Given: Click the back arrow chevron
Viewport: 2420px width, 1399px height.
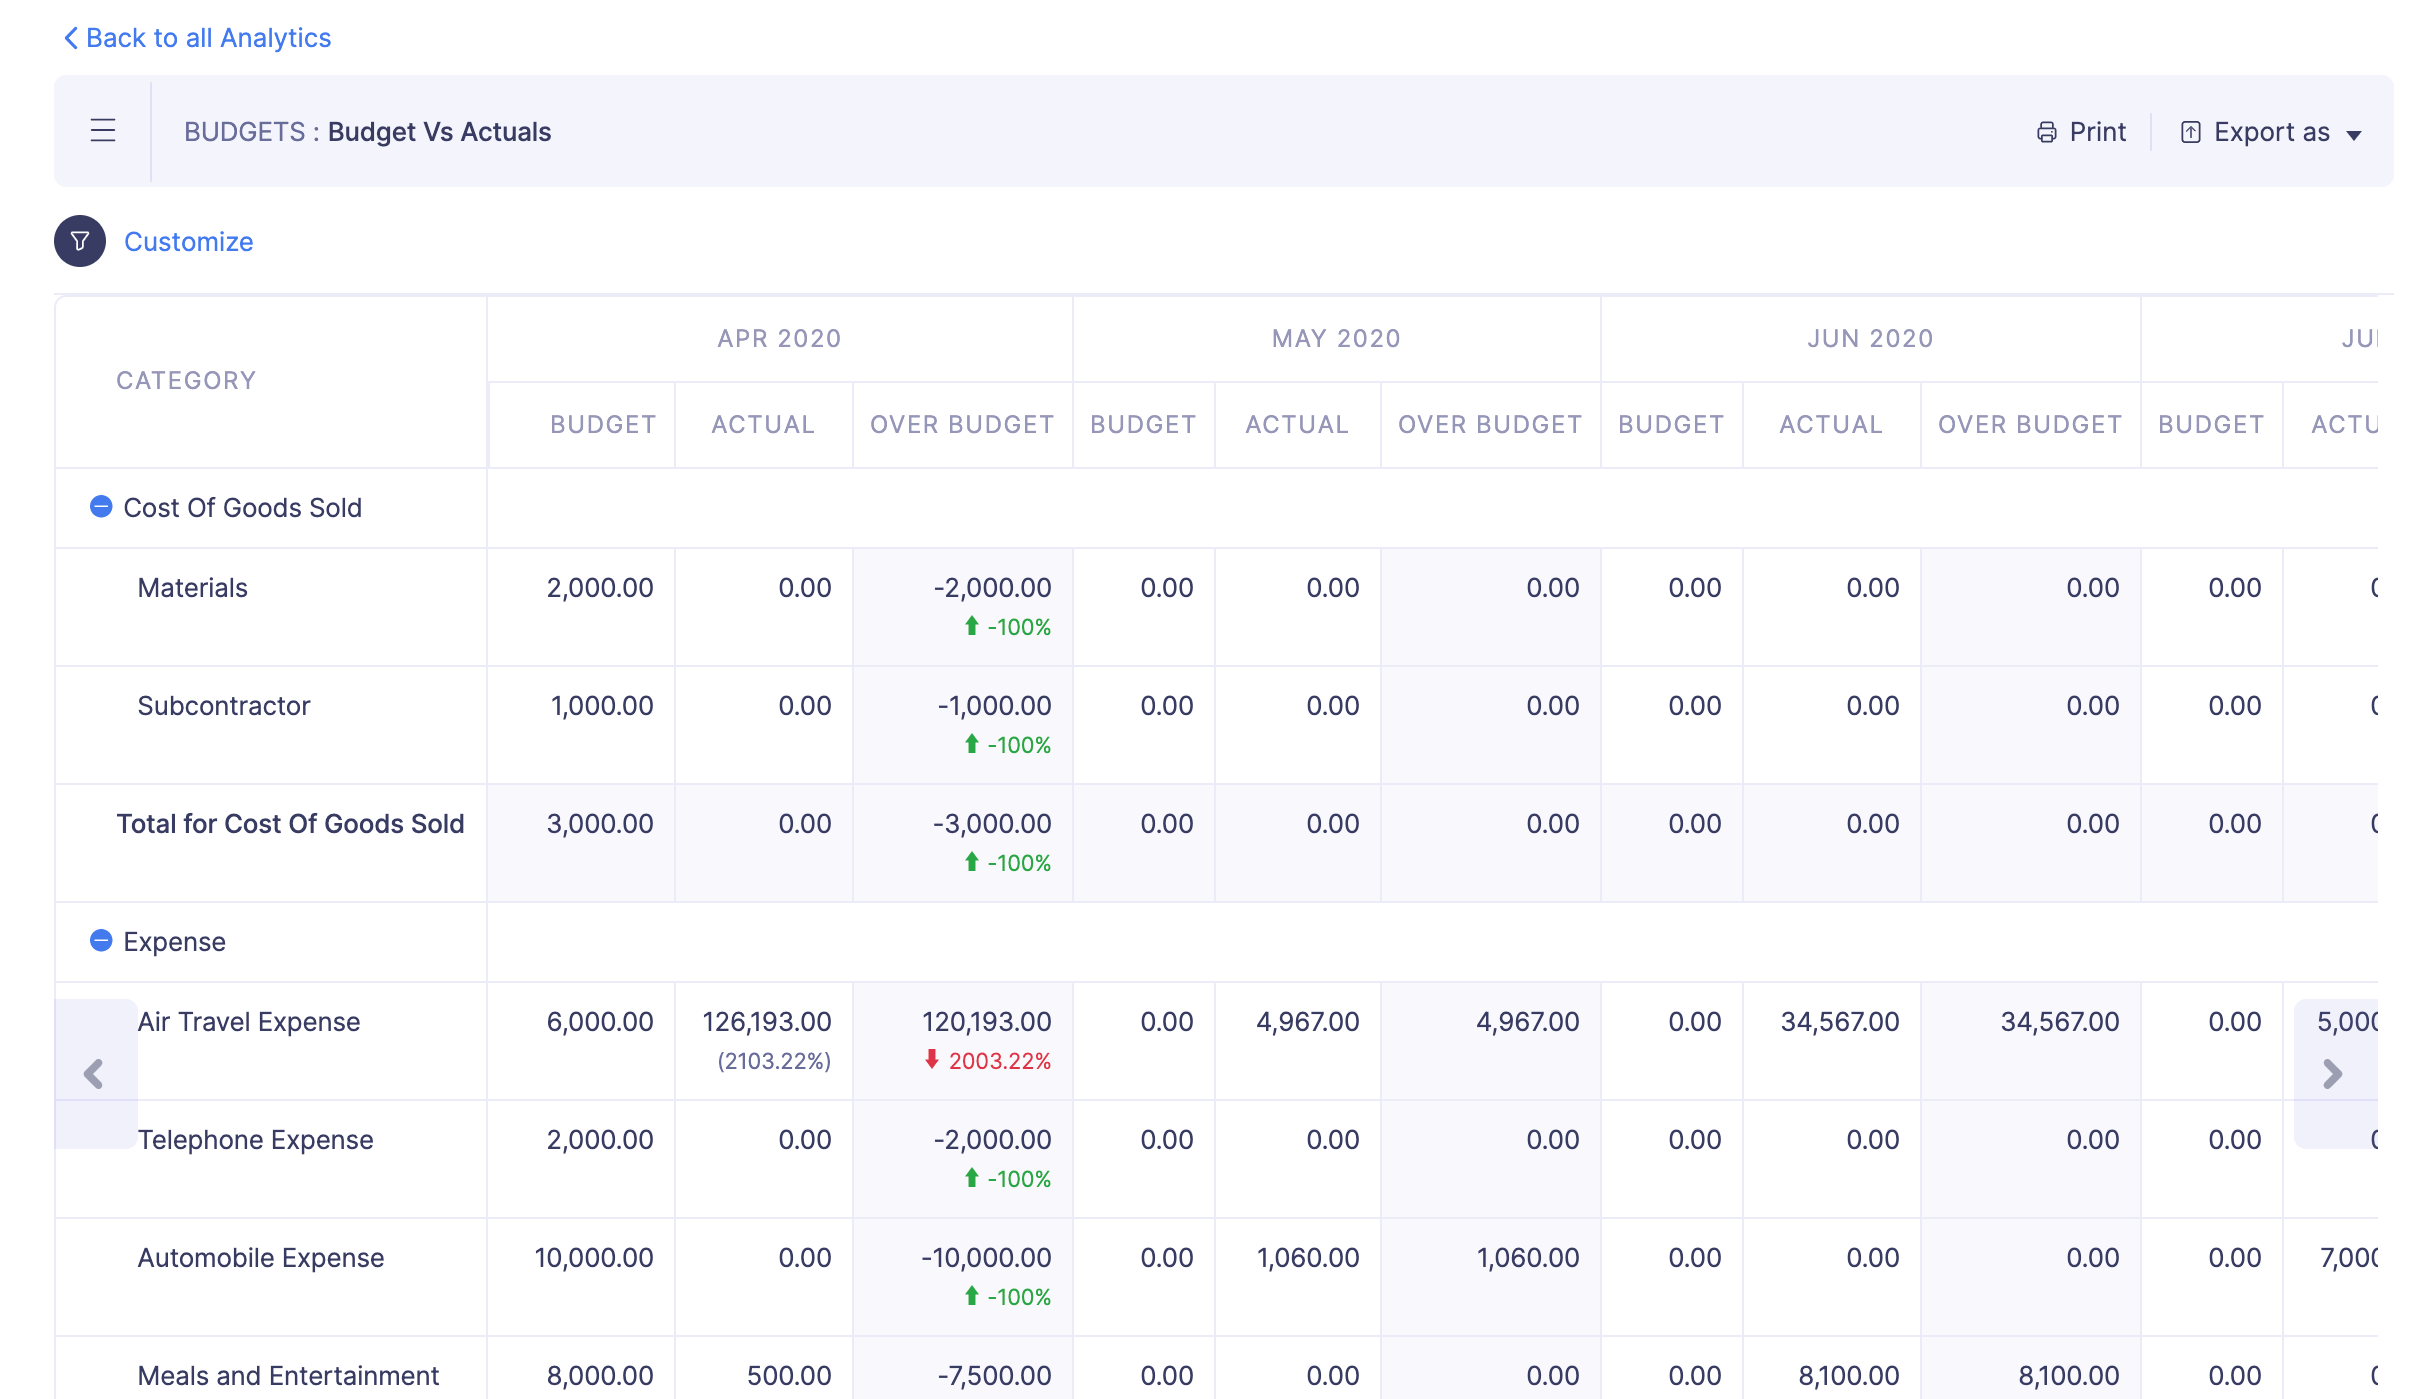Looking at the screenshot, I should tap(71, 38).
